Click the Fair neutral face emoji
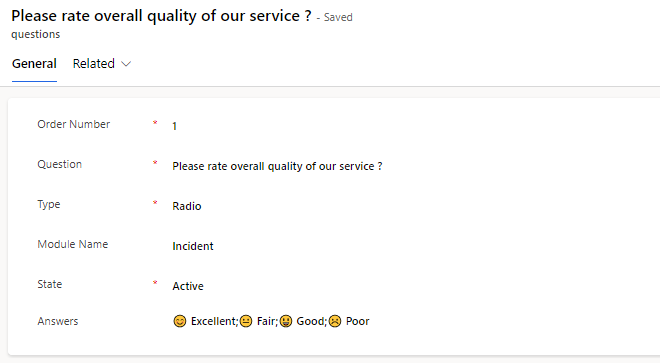660x363 pixels. click(x=246, y=321)
